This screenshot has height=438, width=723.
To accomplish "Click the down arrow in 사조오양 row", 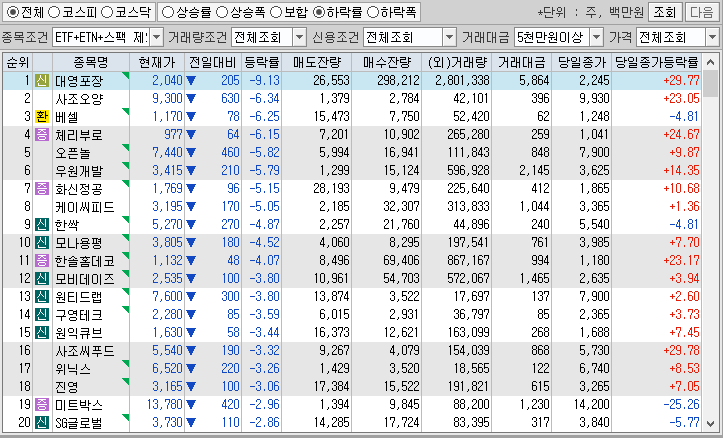I will (x=191, y=99).
